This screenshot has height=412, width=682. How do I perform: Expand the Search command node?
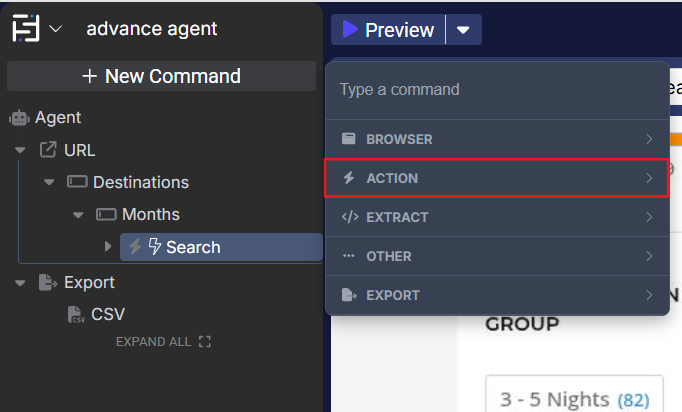click(109, 247)
